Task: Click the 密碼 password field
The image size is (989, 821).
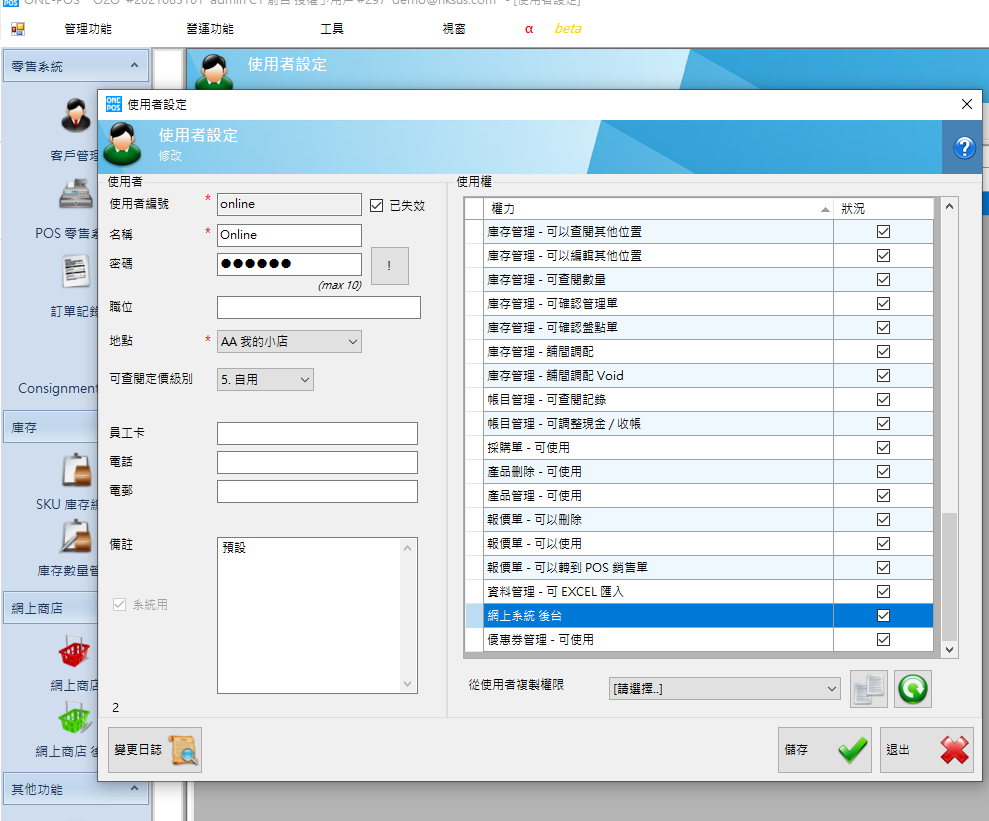Action: click(289, 264)
